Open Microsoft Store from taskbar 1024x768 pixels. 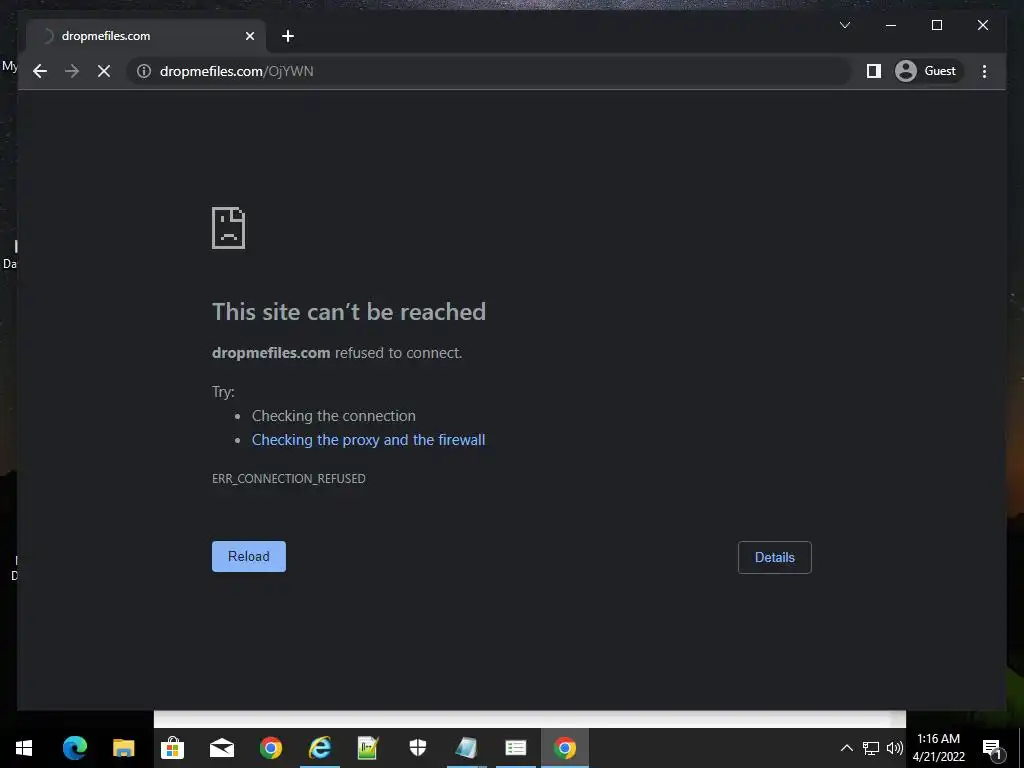point(172,748)
